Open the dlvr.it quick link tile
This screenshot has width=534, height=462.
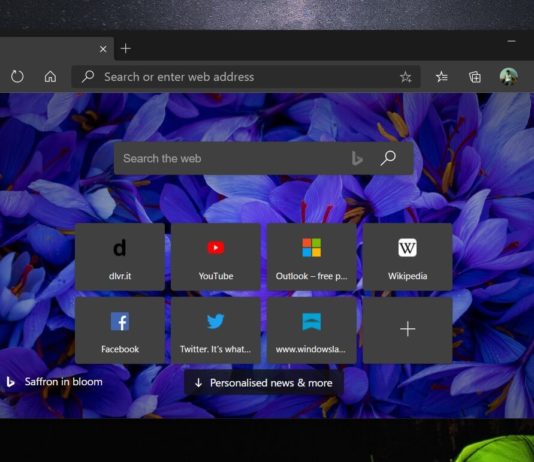pyautogui.click(x=120, y=257)
